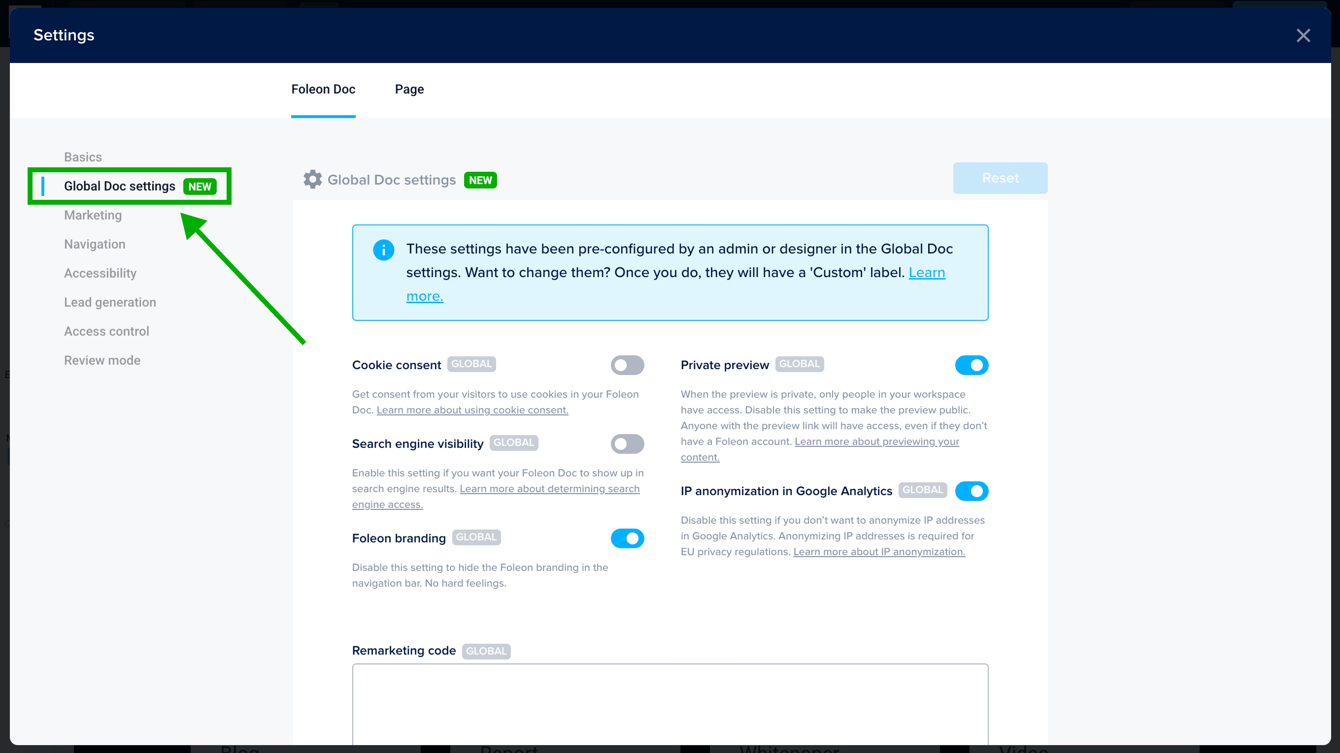Click the NEW badge in the Global Doc settings heading
Screen dimensions: 1340x753
[x=481, y=180]
